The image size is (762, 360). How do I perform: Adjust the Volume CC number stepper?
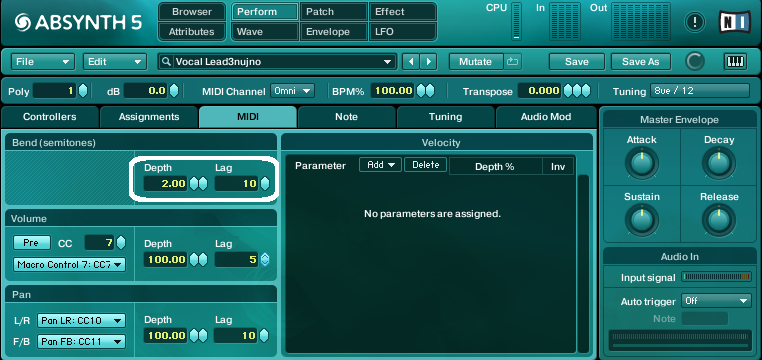[x=121, y=242]
